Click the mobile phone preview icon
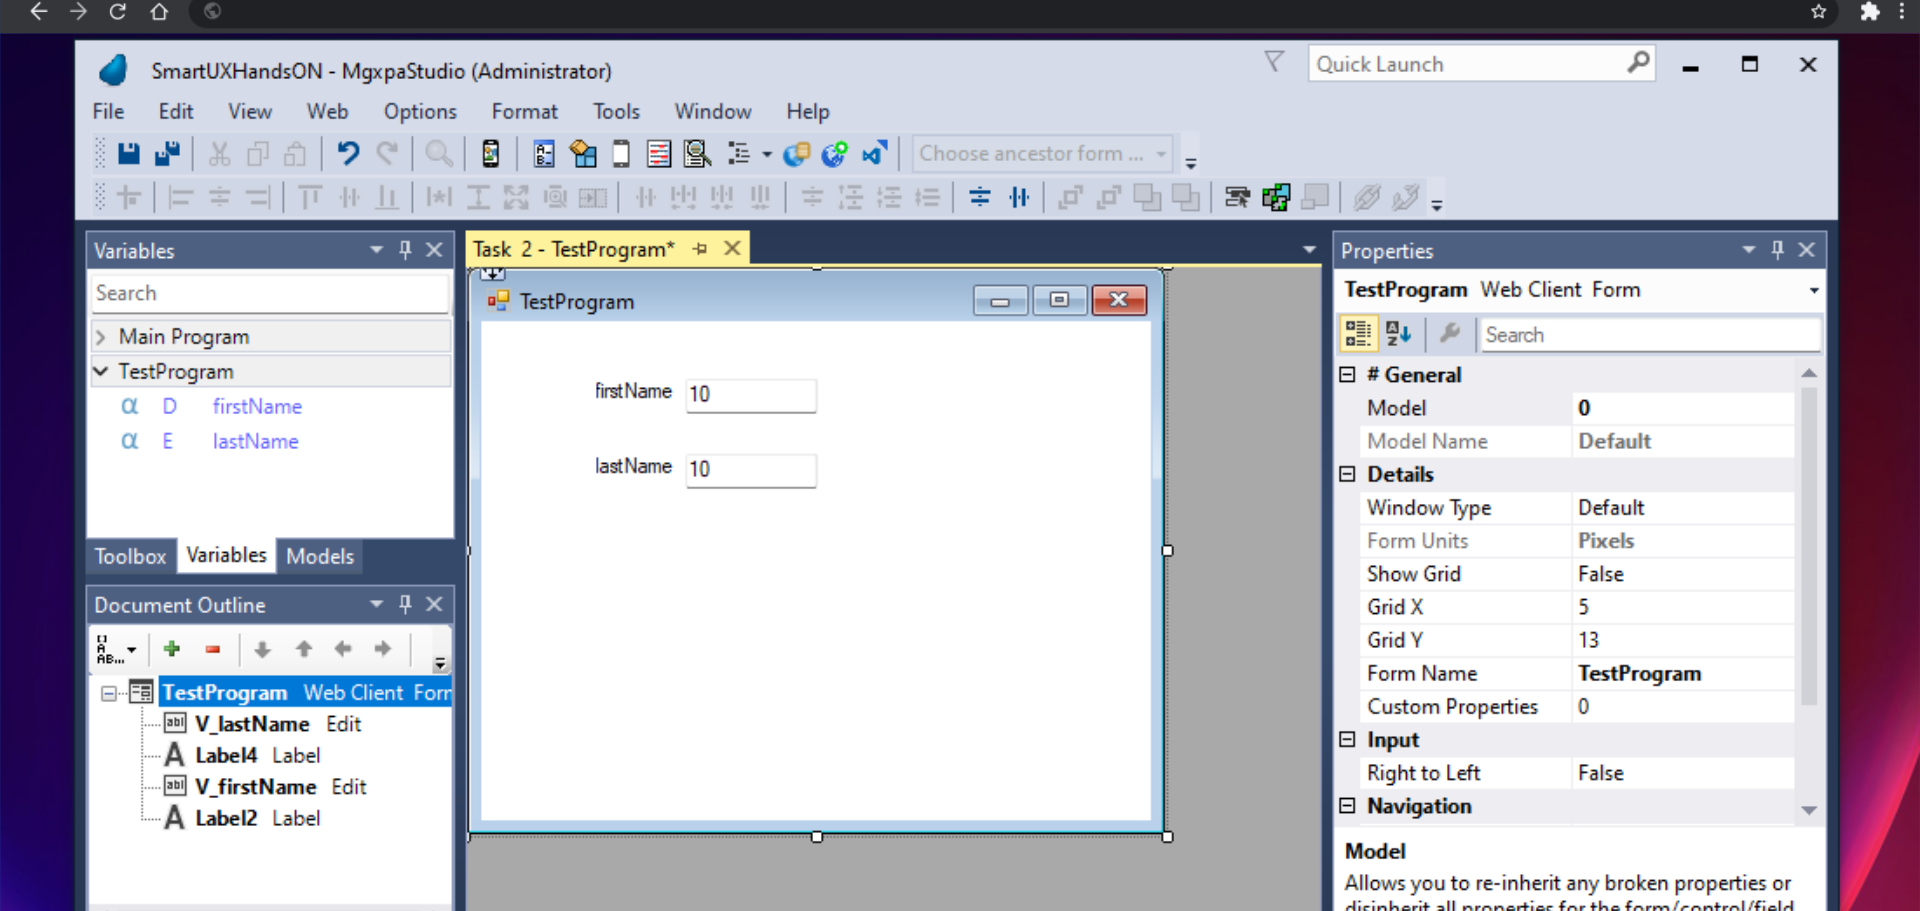This screenshot has height=911, width=1920. [490, 154]
